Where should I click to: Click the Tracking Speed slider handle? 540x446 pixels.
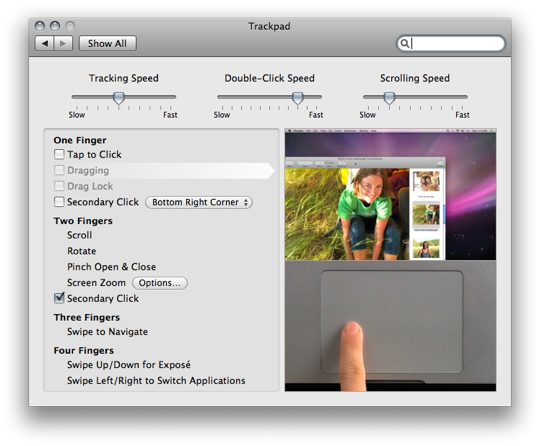(x=119, y=98)
